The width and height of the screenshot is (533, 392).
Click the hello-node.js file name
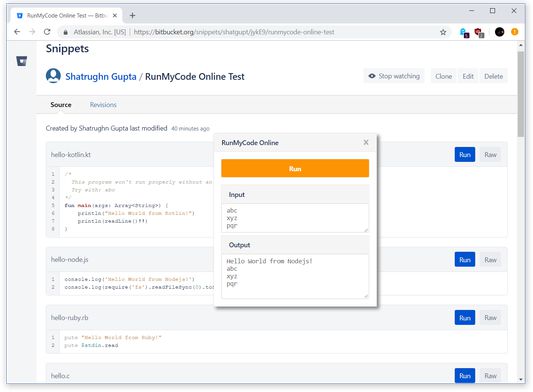69,259
